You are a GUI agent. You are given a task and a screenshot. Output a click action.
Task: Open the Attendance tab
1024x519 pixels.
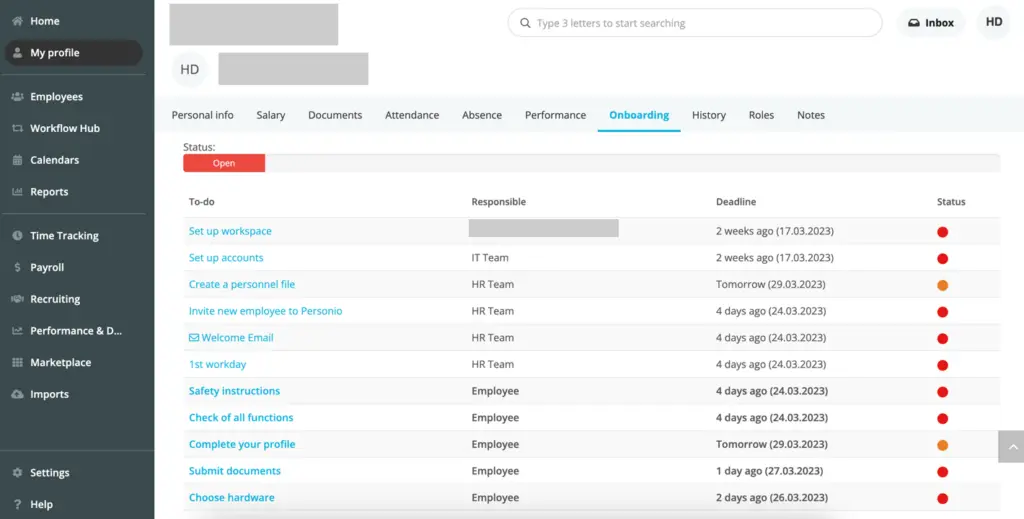pyautogui.click(x=412, y=115)
